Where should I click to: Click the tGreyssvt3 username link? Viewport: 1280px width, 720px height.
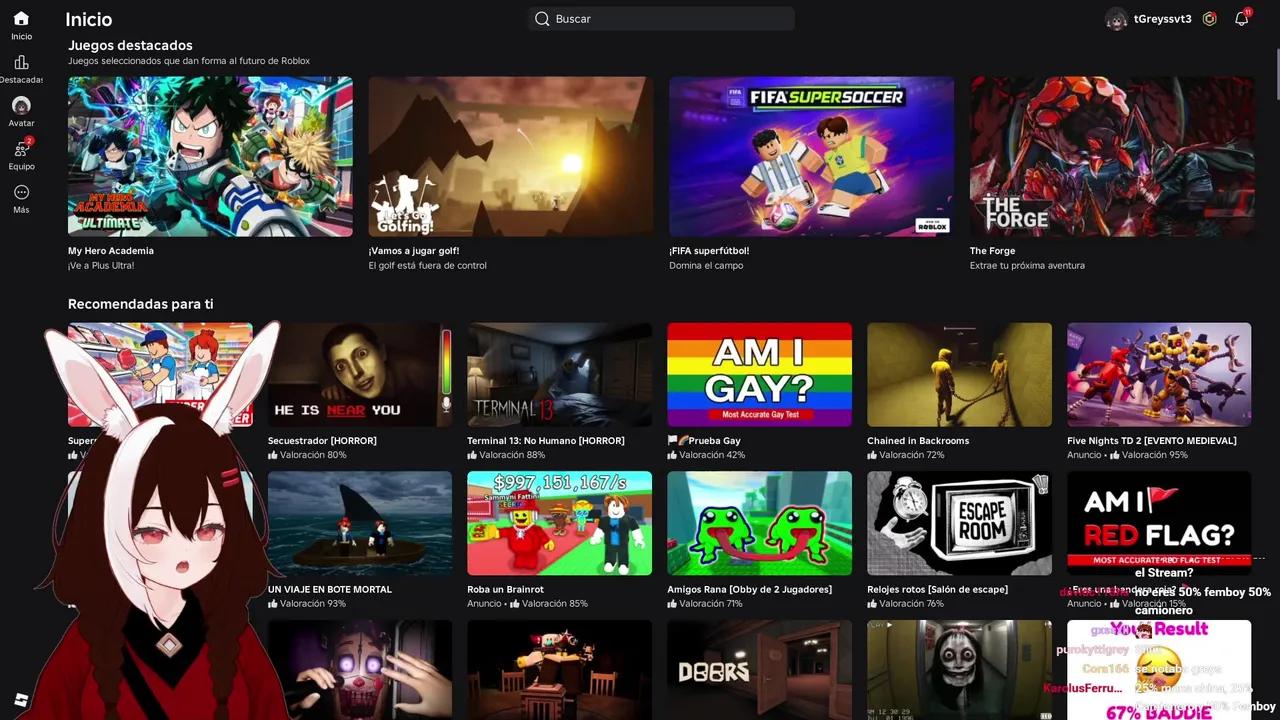click(1162, 19)
